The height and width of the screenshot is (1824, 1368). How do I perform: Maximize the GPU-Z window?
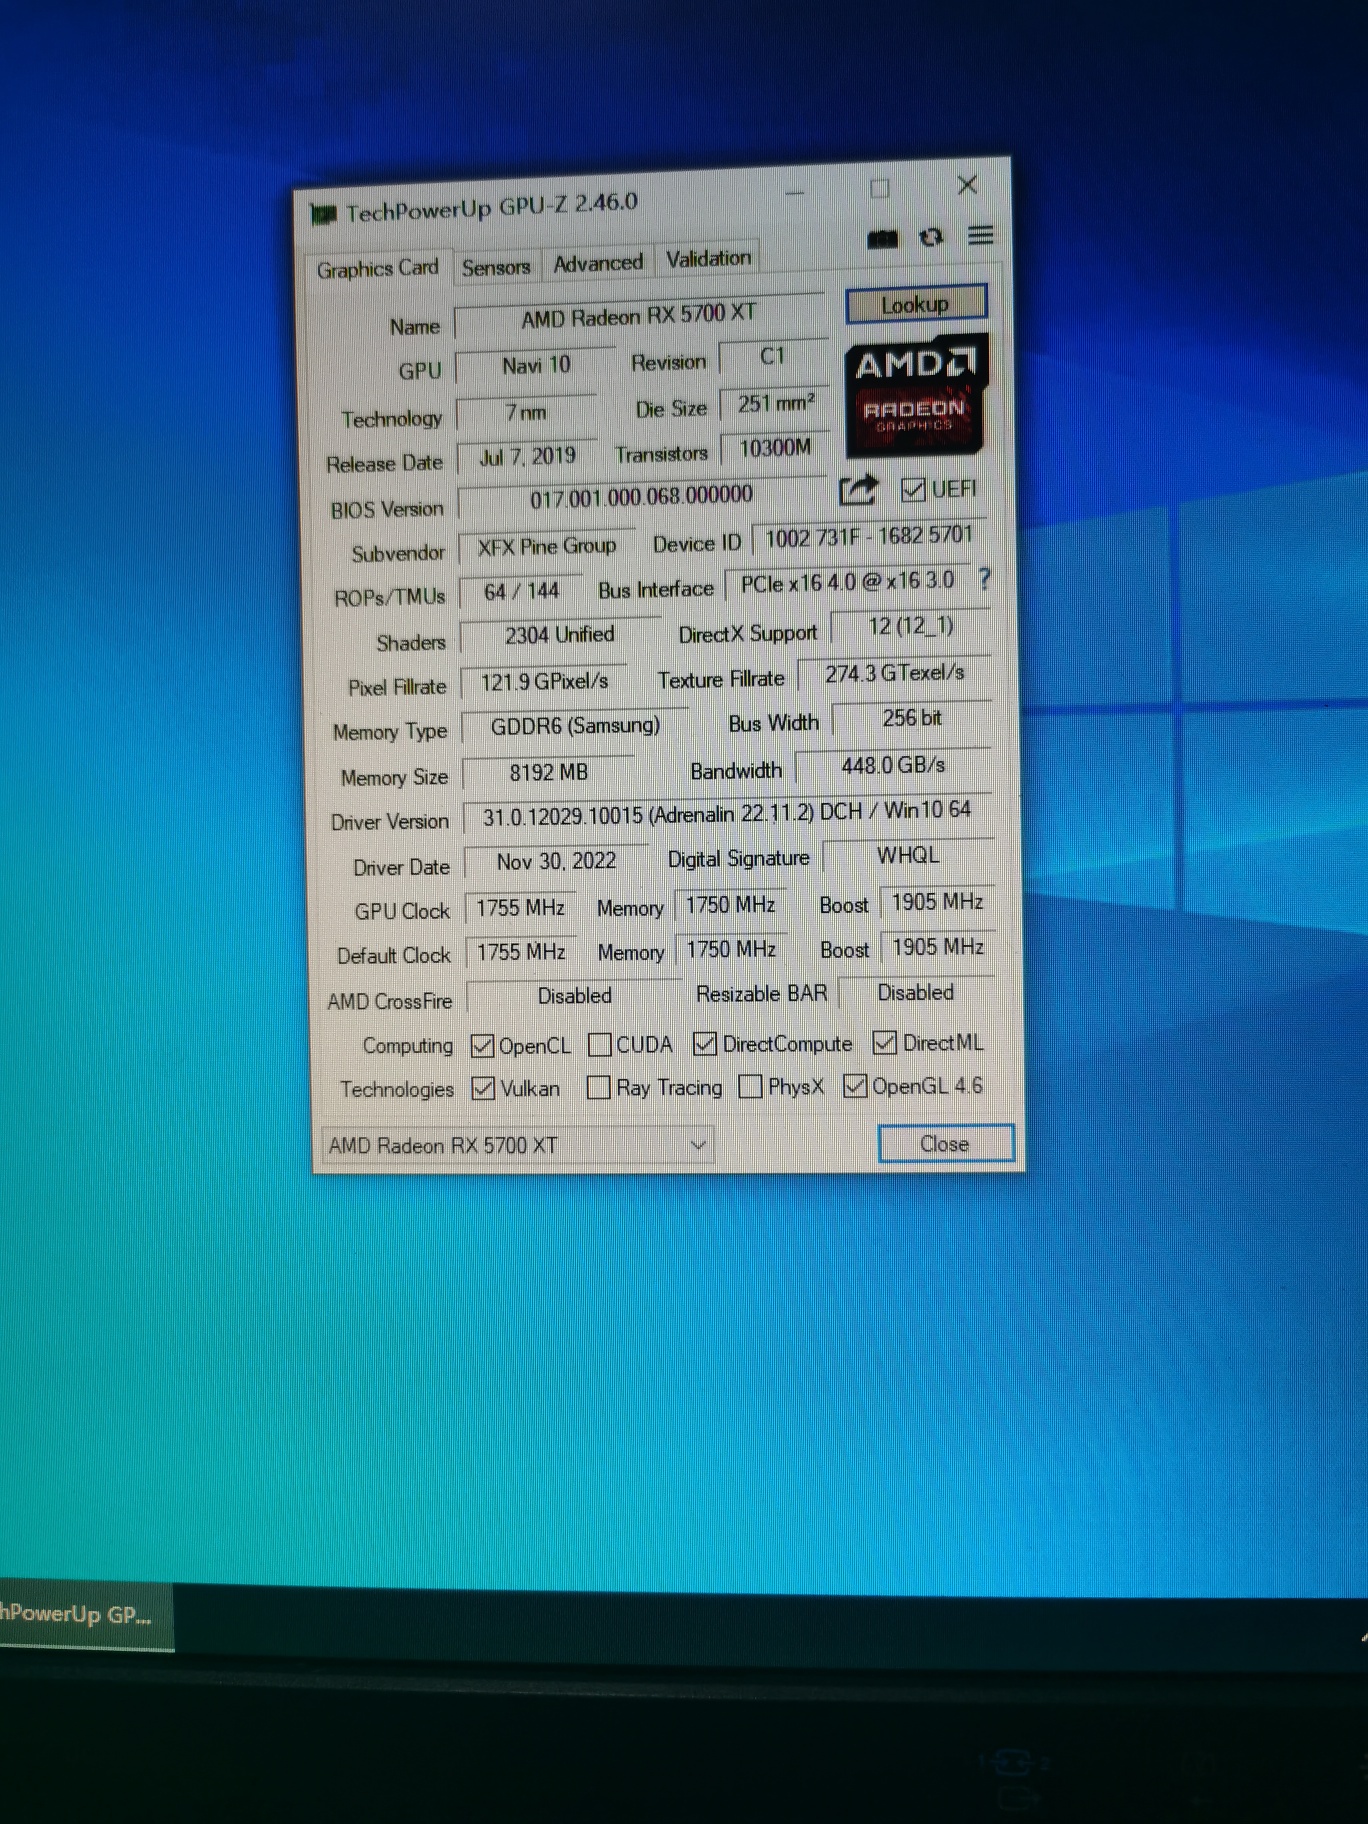pyautogui.click(x=880, y=189)
